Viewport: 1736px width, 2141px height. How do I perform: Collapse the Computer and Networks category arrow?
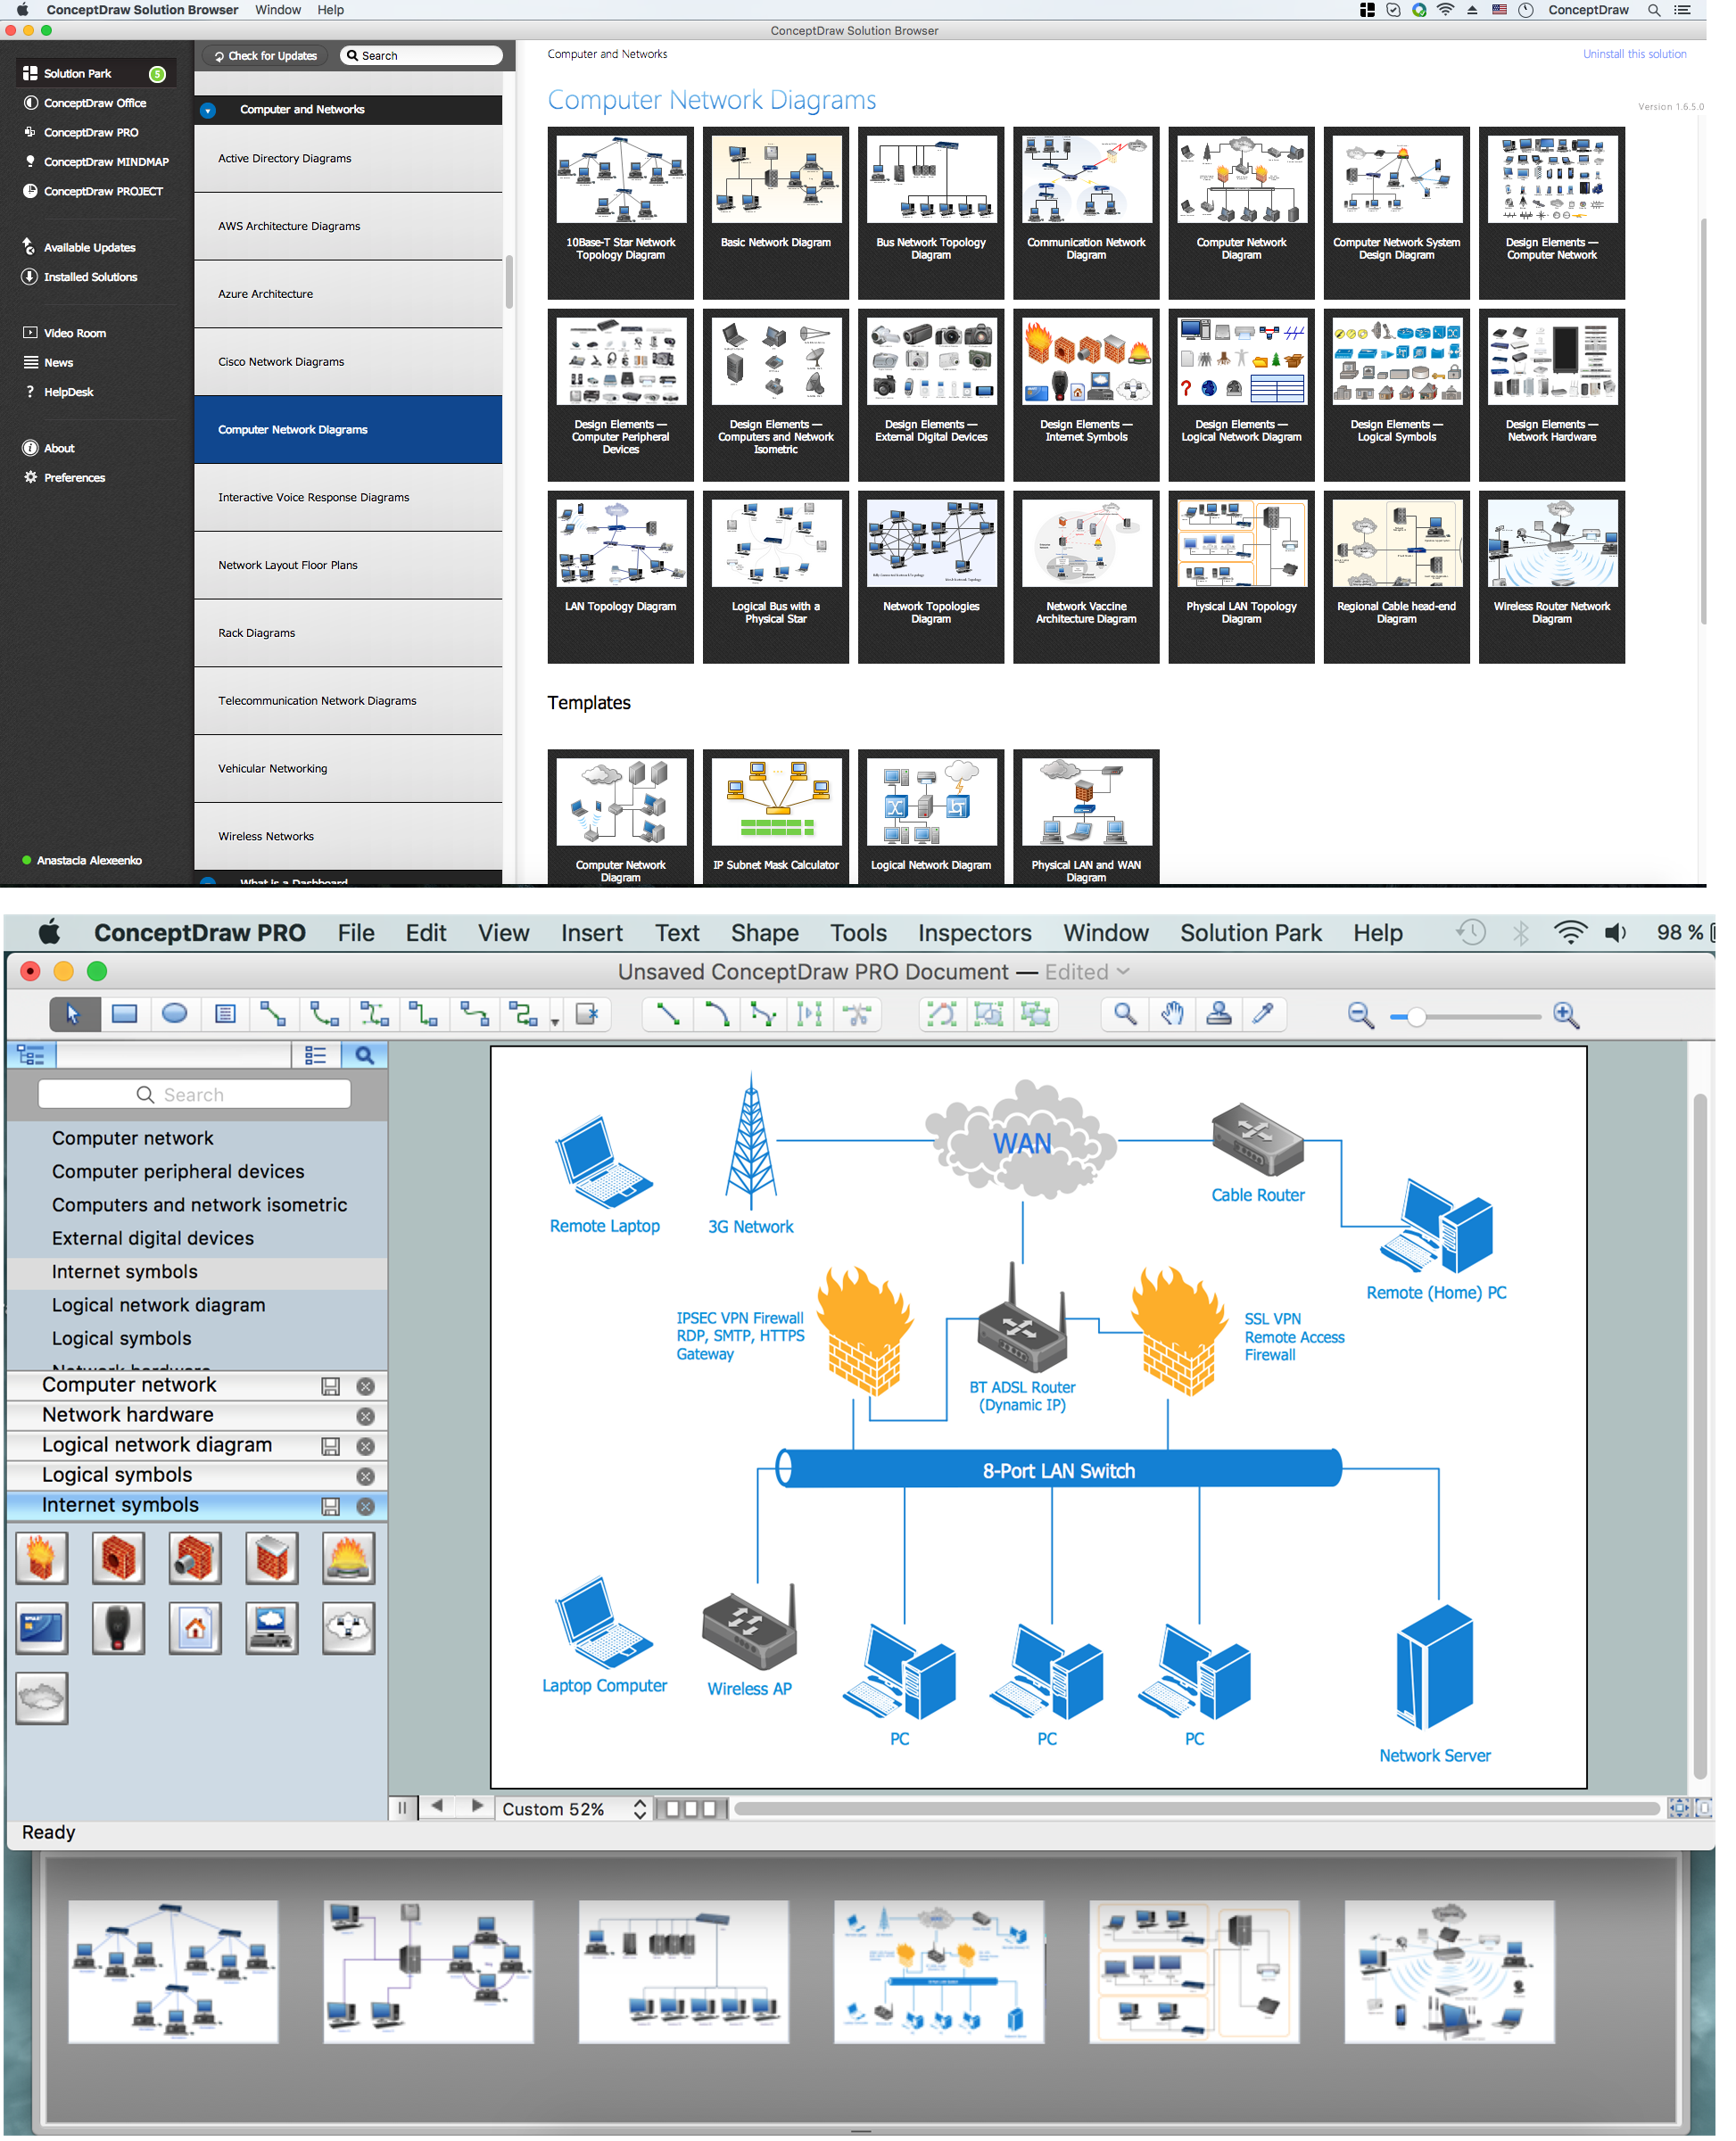[x=207, y=110]
